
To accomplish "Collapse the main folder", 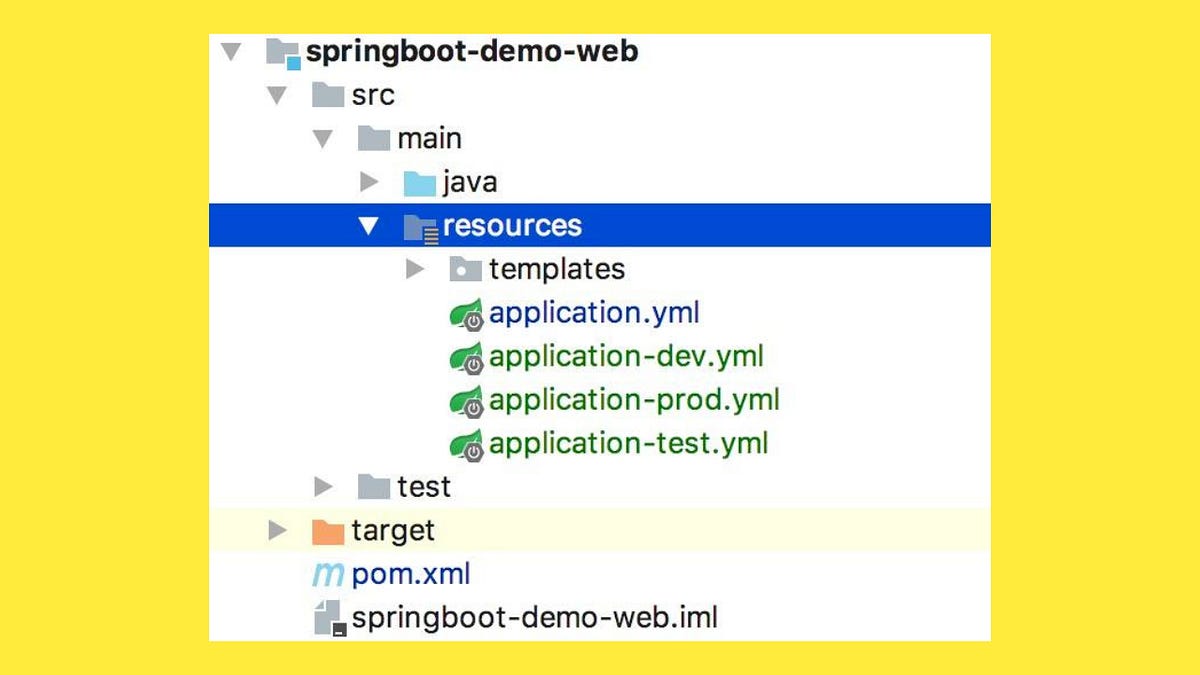I will [324, 137].
